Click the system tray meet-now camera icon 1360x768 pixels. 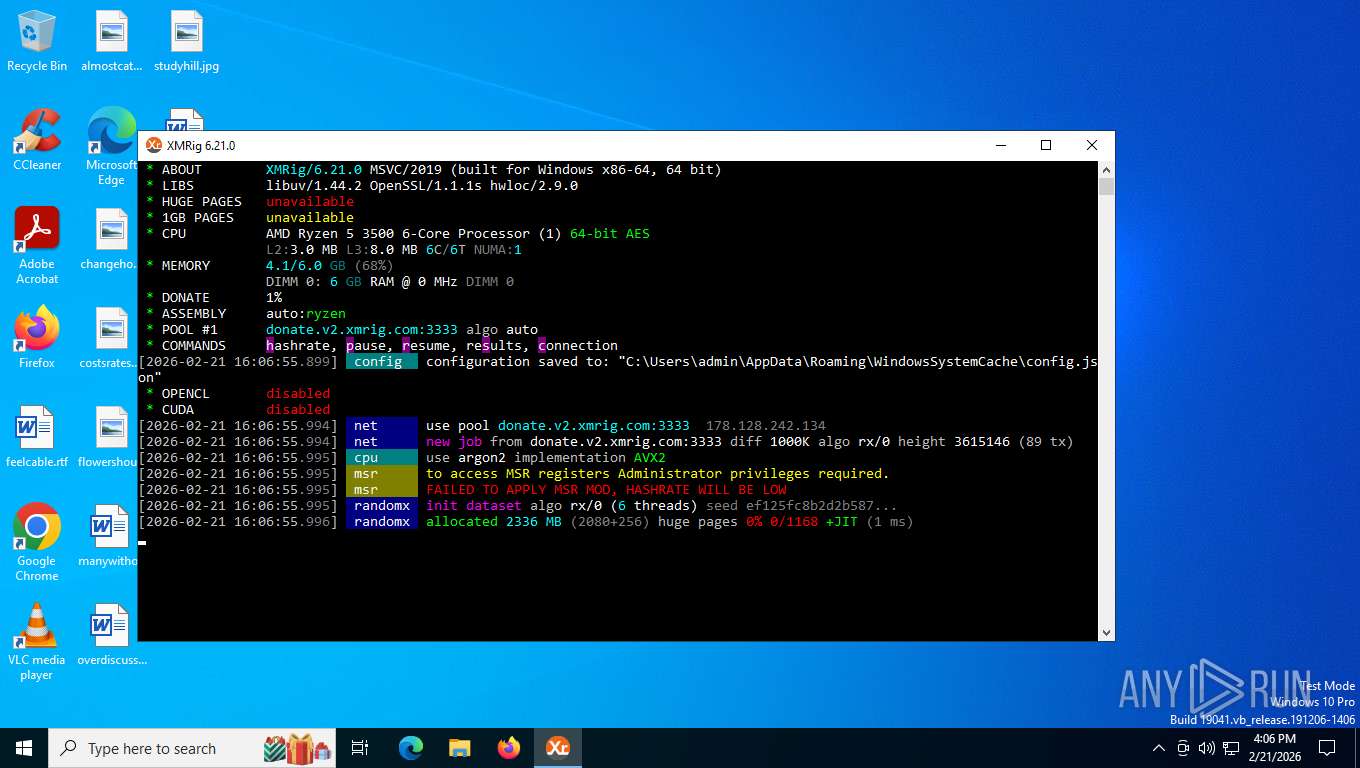[1183, 748]
